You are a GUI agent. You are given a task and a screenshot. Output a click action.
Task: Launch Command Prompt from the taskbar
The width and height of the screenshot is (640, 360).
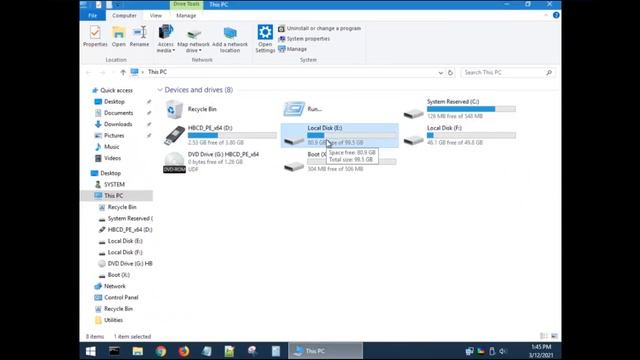coord(114,351)
